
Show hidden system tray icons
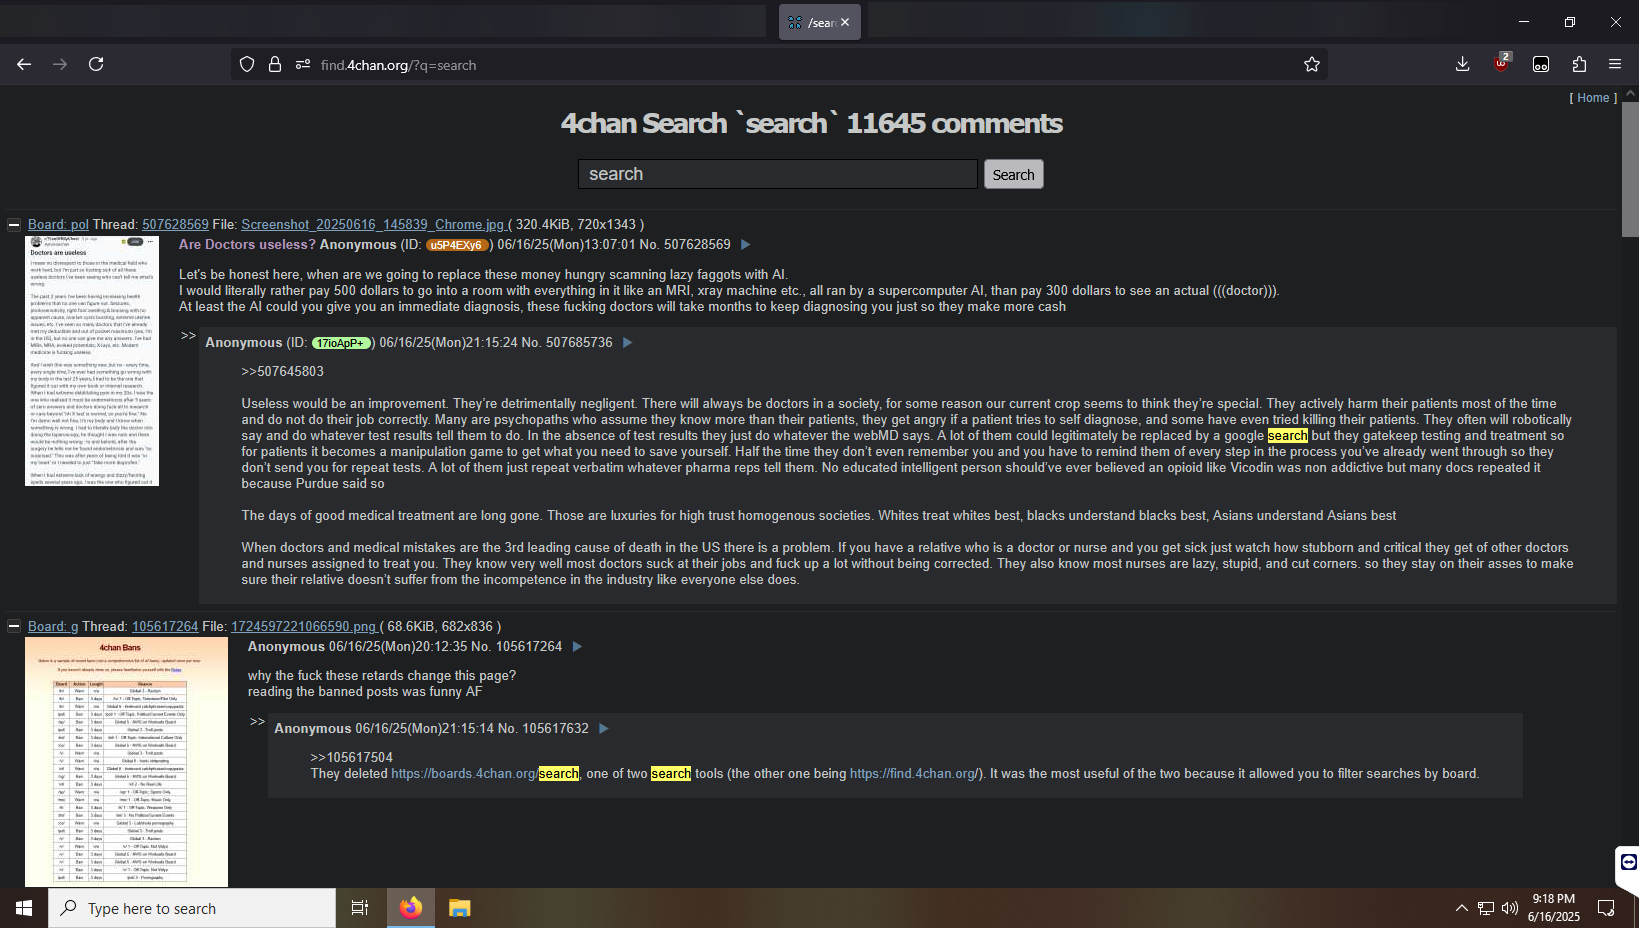coord(1461,908)
